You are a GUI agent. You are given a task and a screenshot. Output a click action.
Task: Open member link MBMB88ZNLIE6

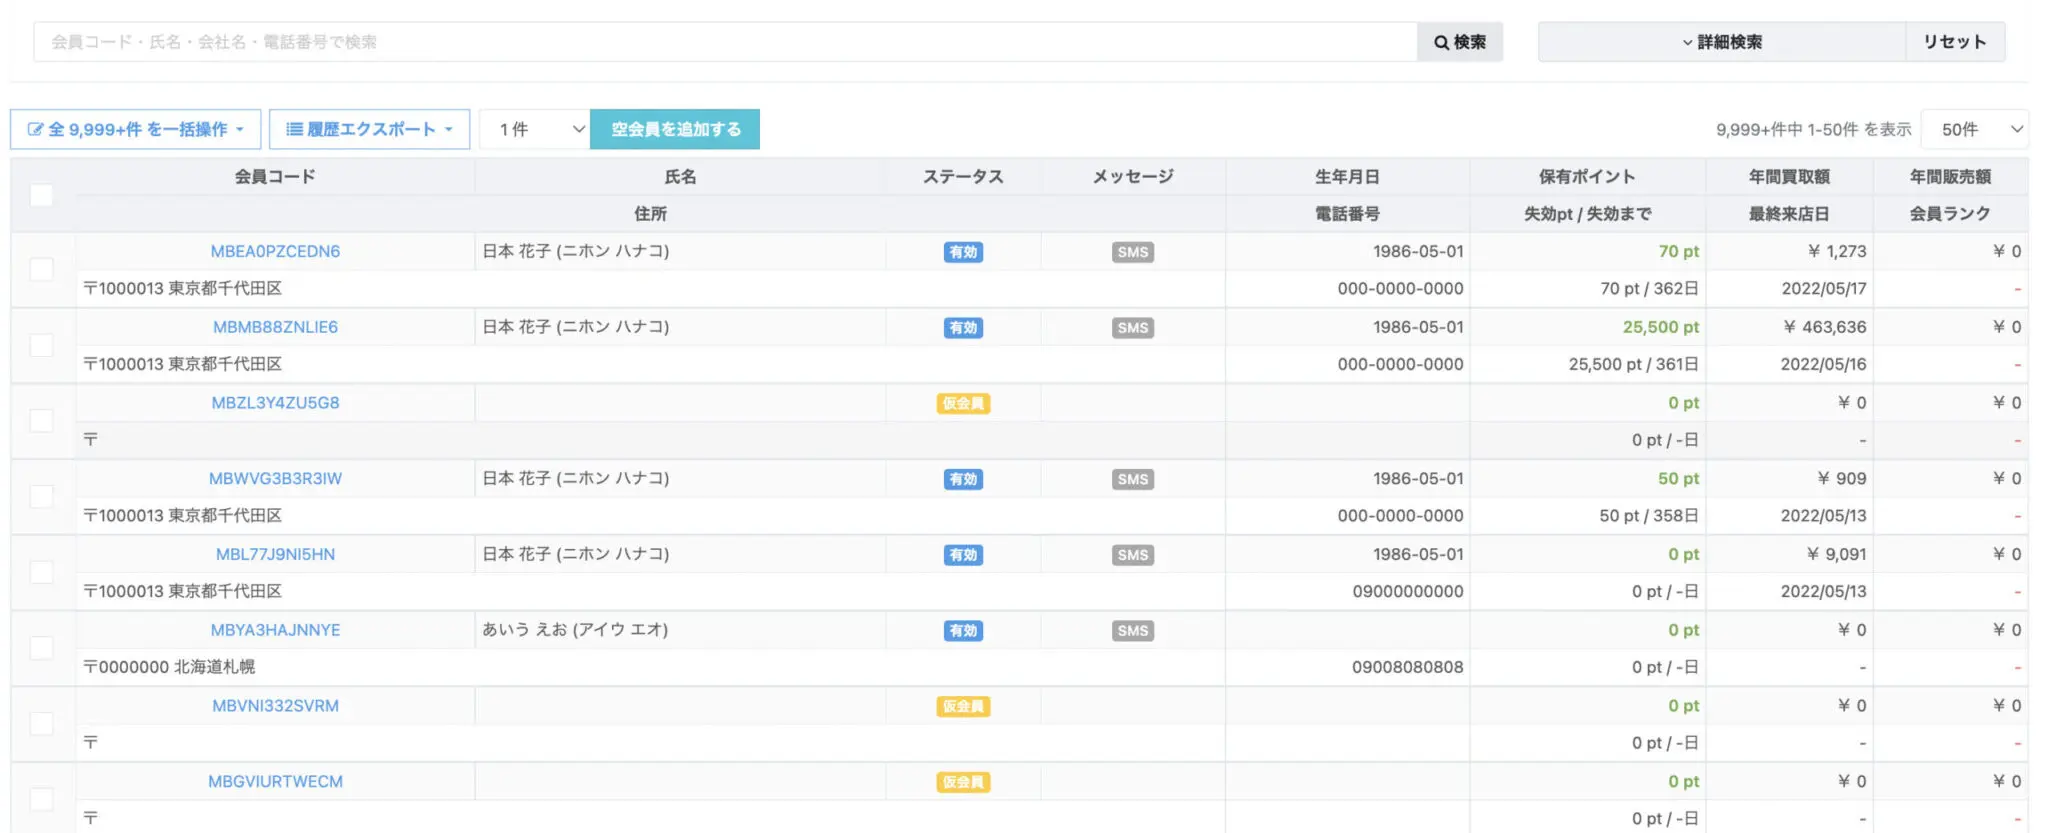(275, 327)
